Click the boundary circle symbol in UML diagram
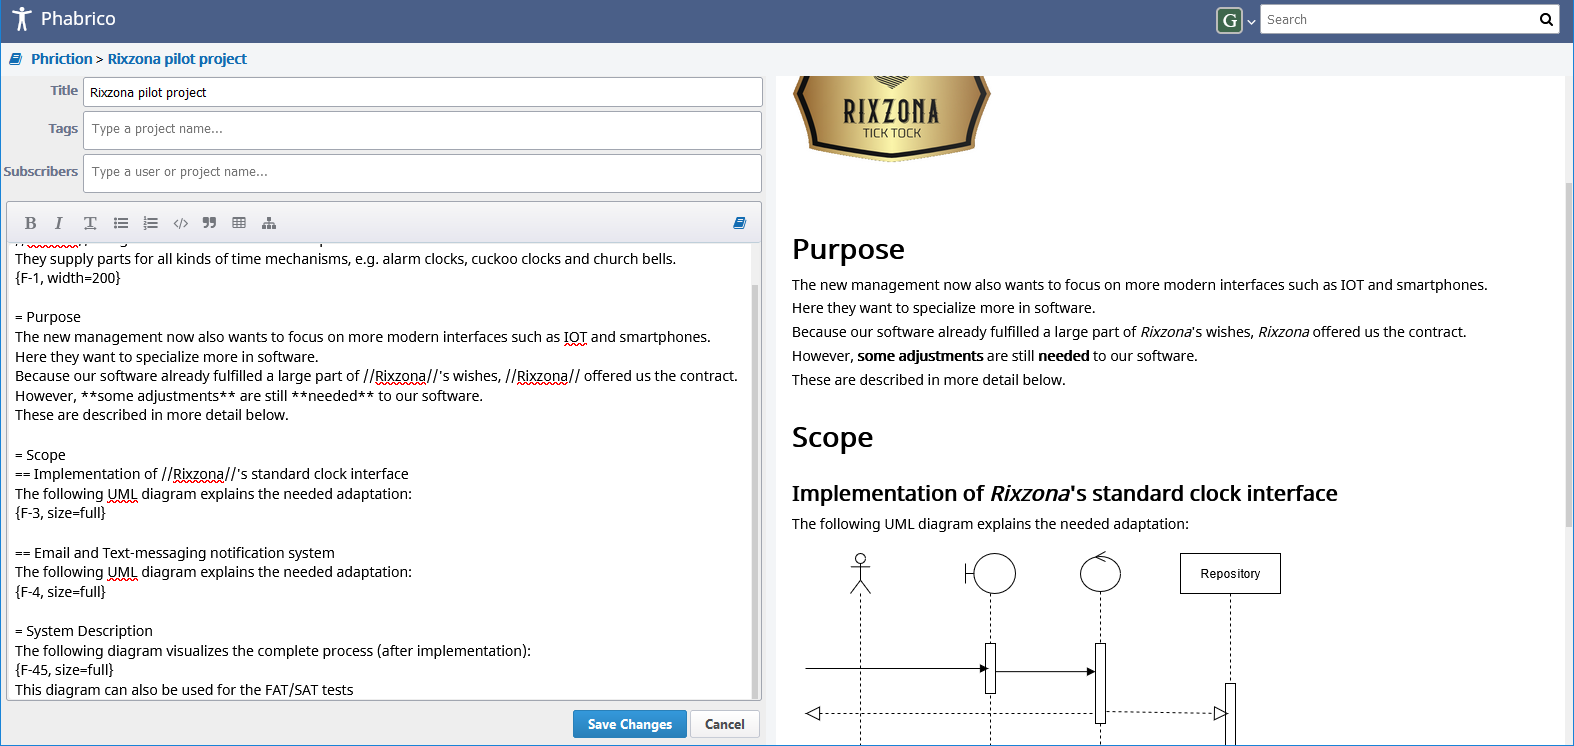This screenshot has height=746, width=1574. click(x=991, y=573)
